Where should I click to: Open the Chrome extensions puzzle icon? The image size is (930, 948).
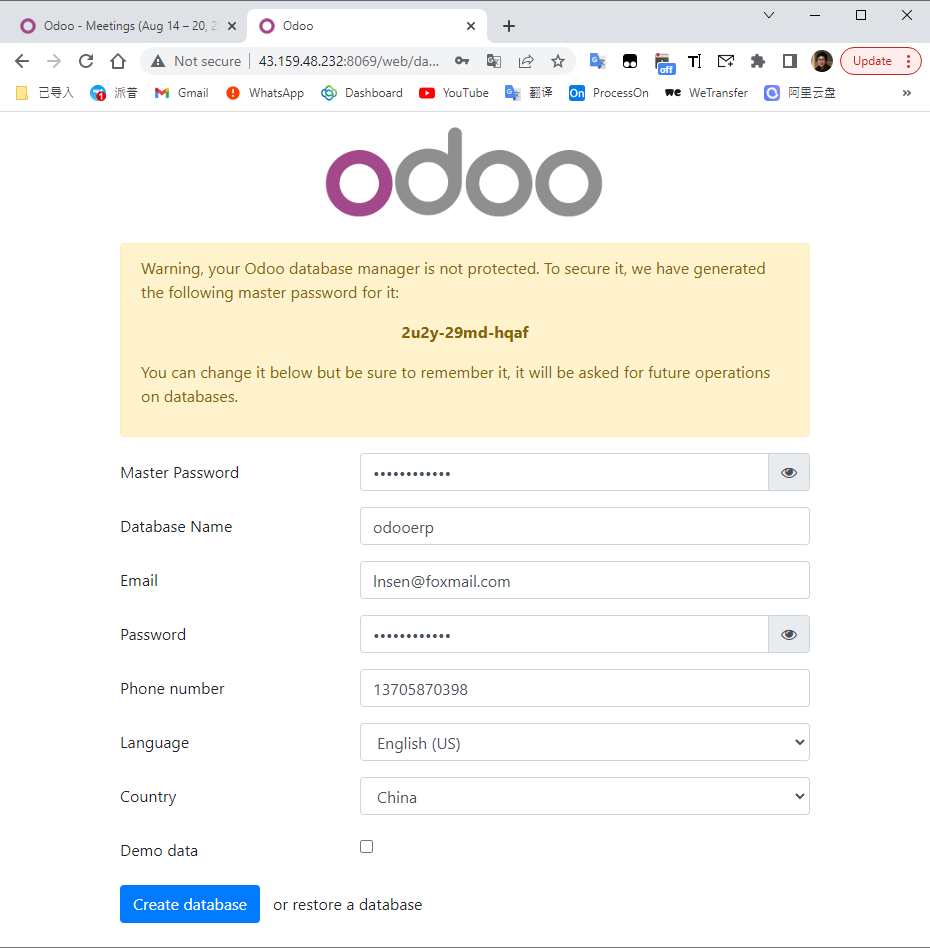pos(758,61)
